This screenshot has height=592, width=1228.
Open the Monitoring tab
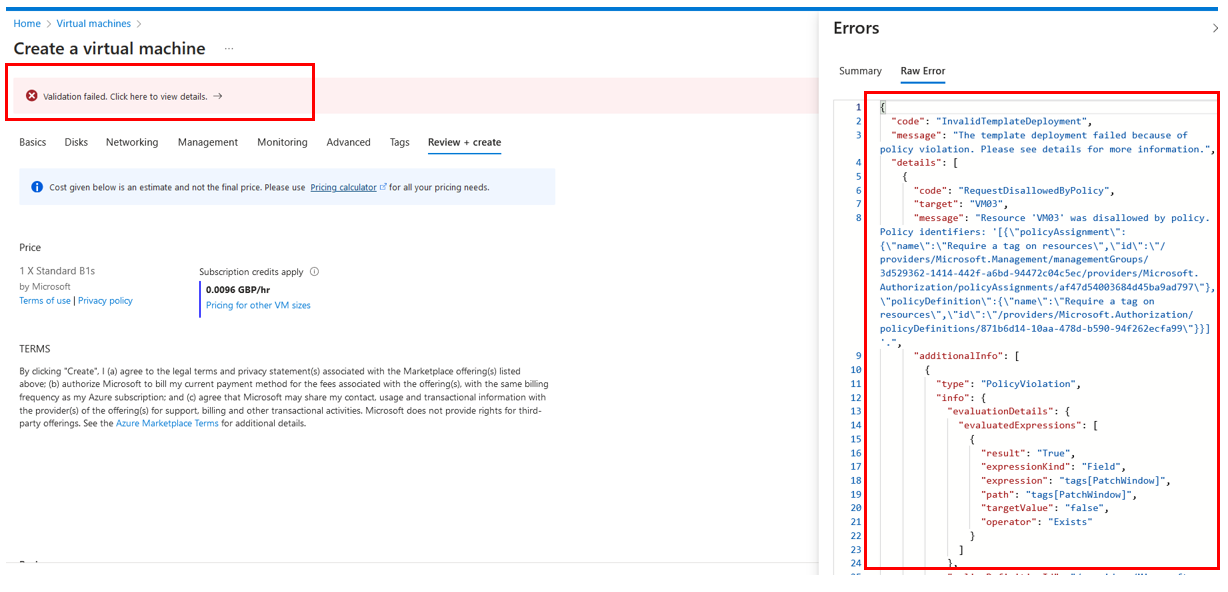282,142
